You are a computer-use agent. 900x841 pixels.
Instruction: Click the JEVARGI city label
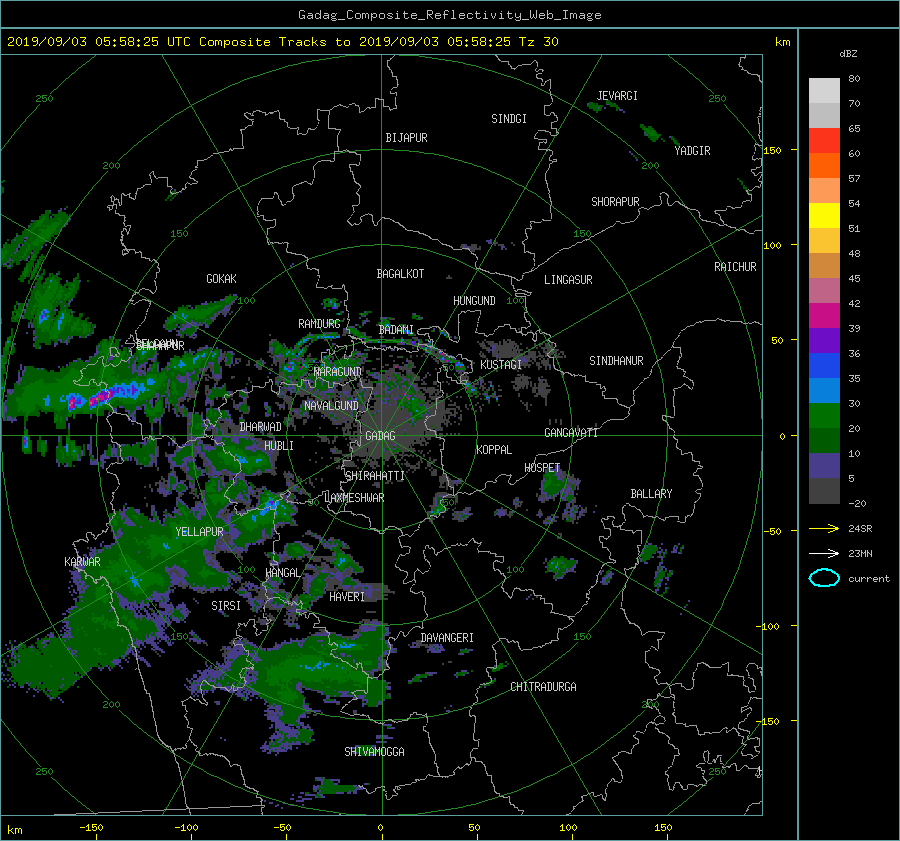pyautogui.click(x=617, y=96)
